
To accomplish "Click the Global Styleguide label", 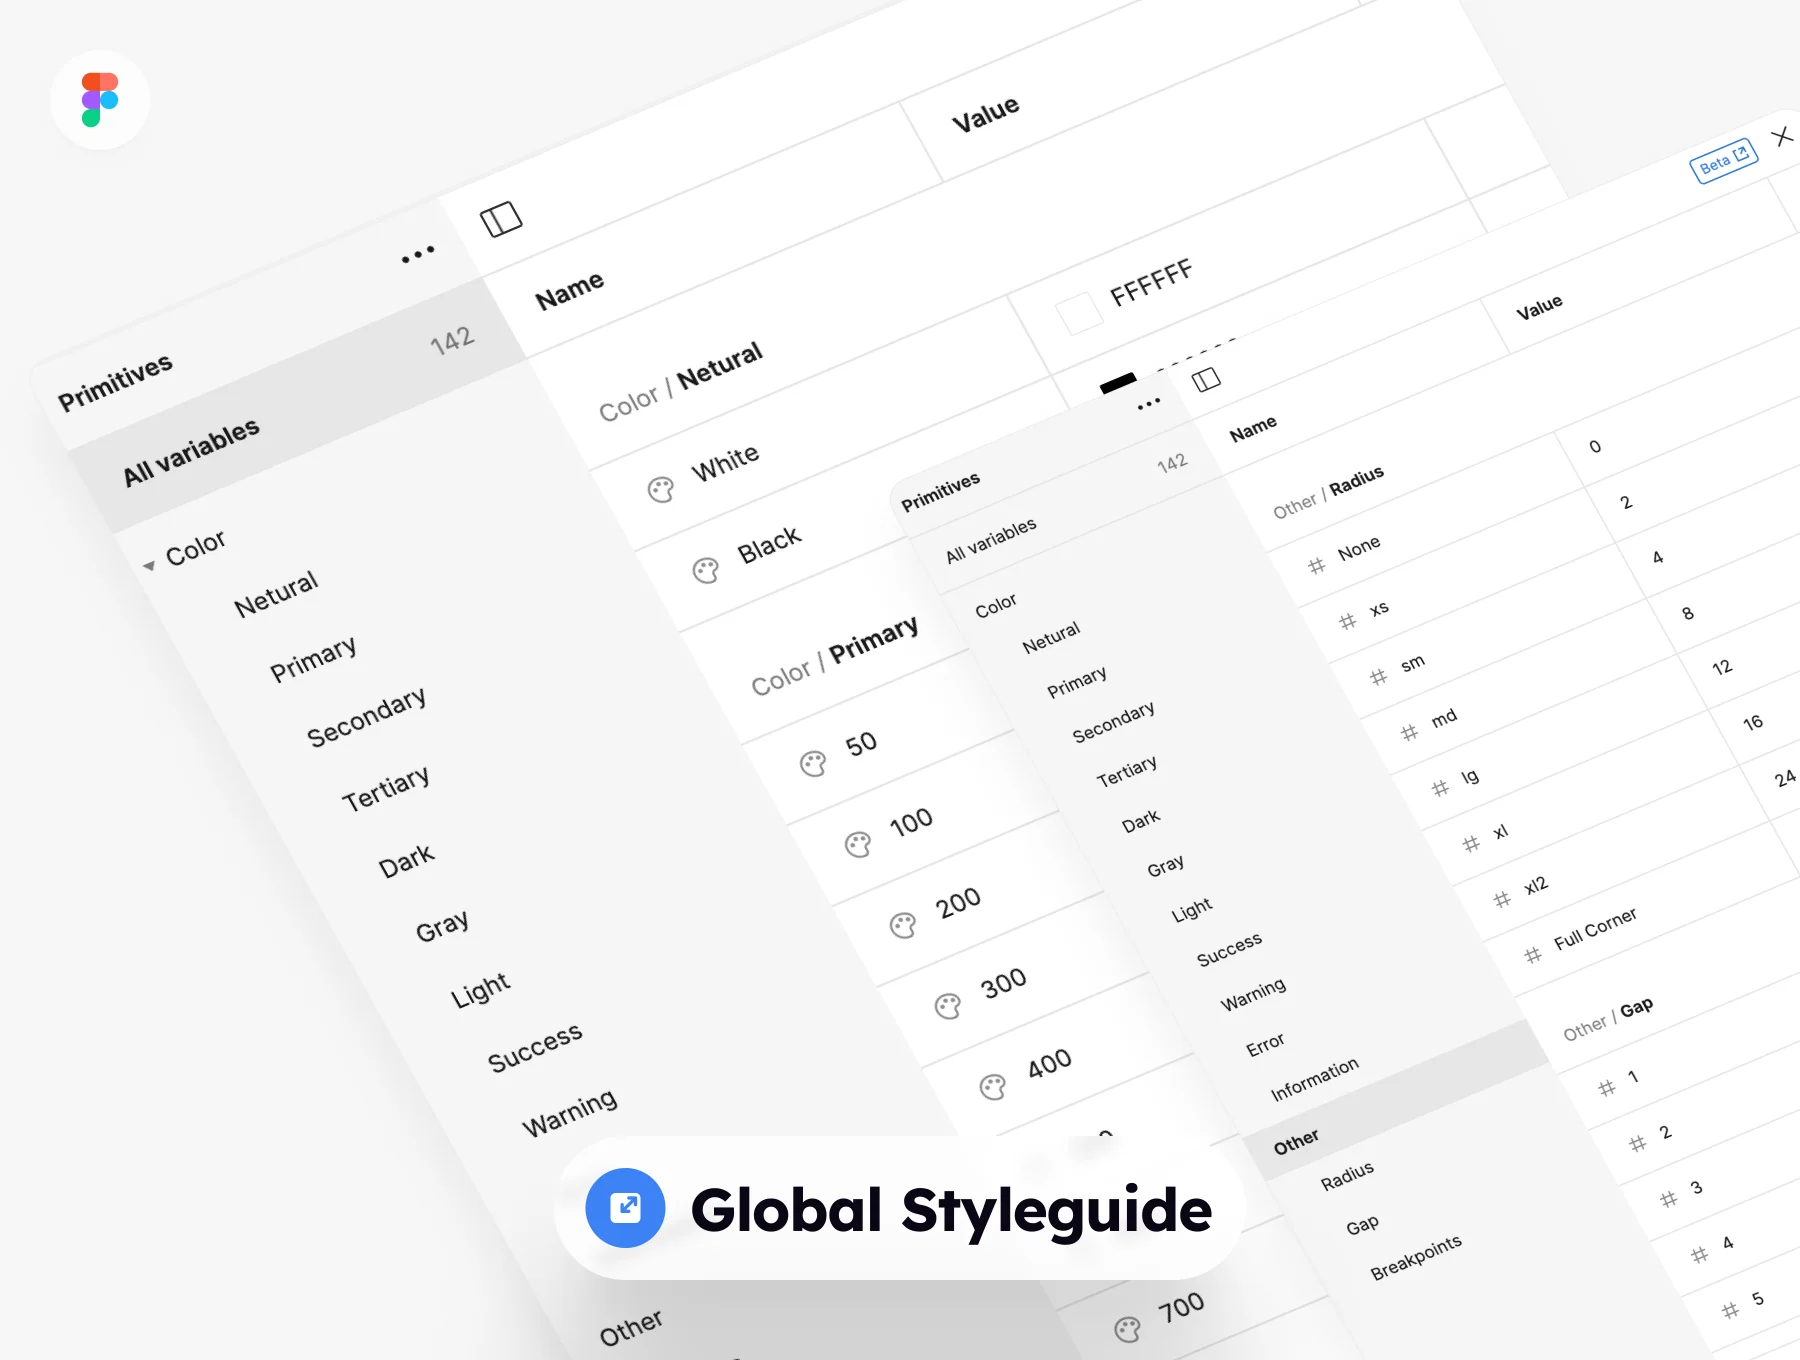I will (951, 1209).
